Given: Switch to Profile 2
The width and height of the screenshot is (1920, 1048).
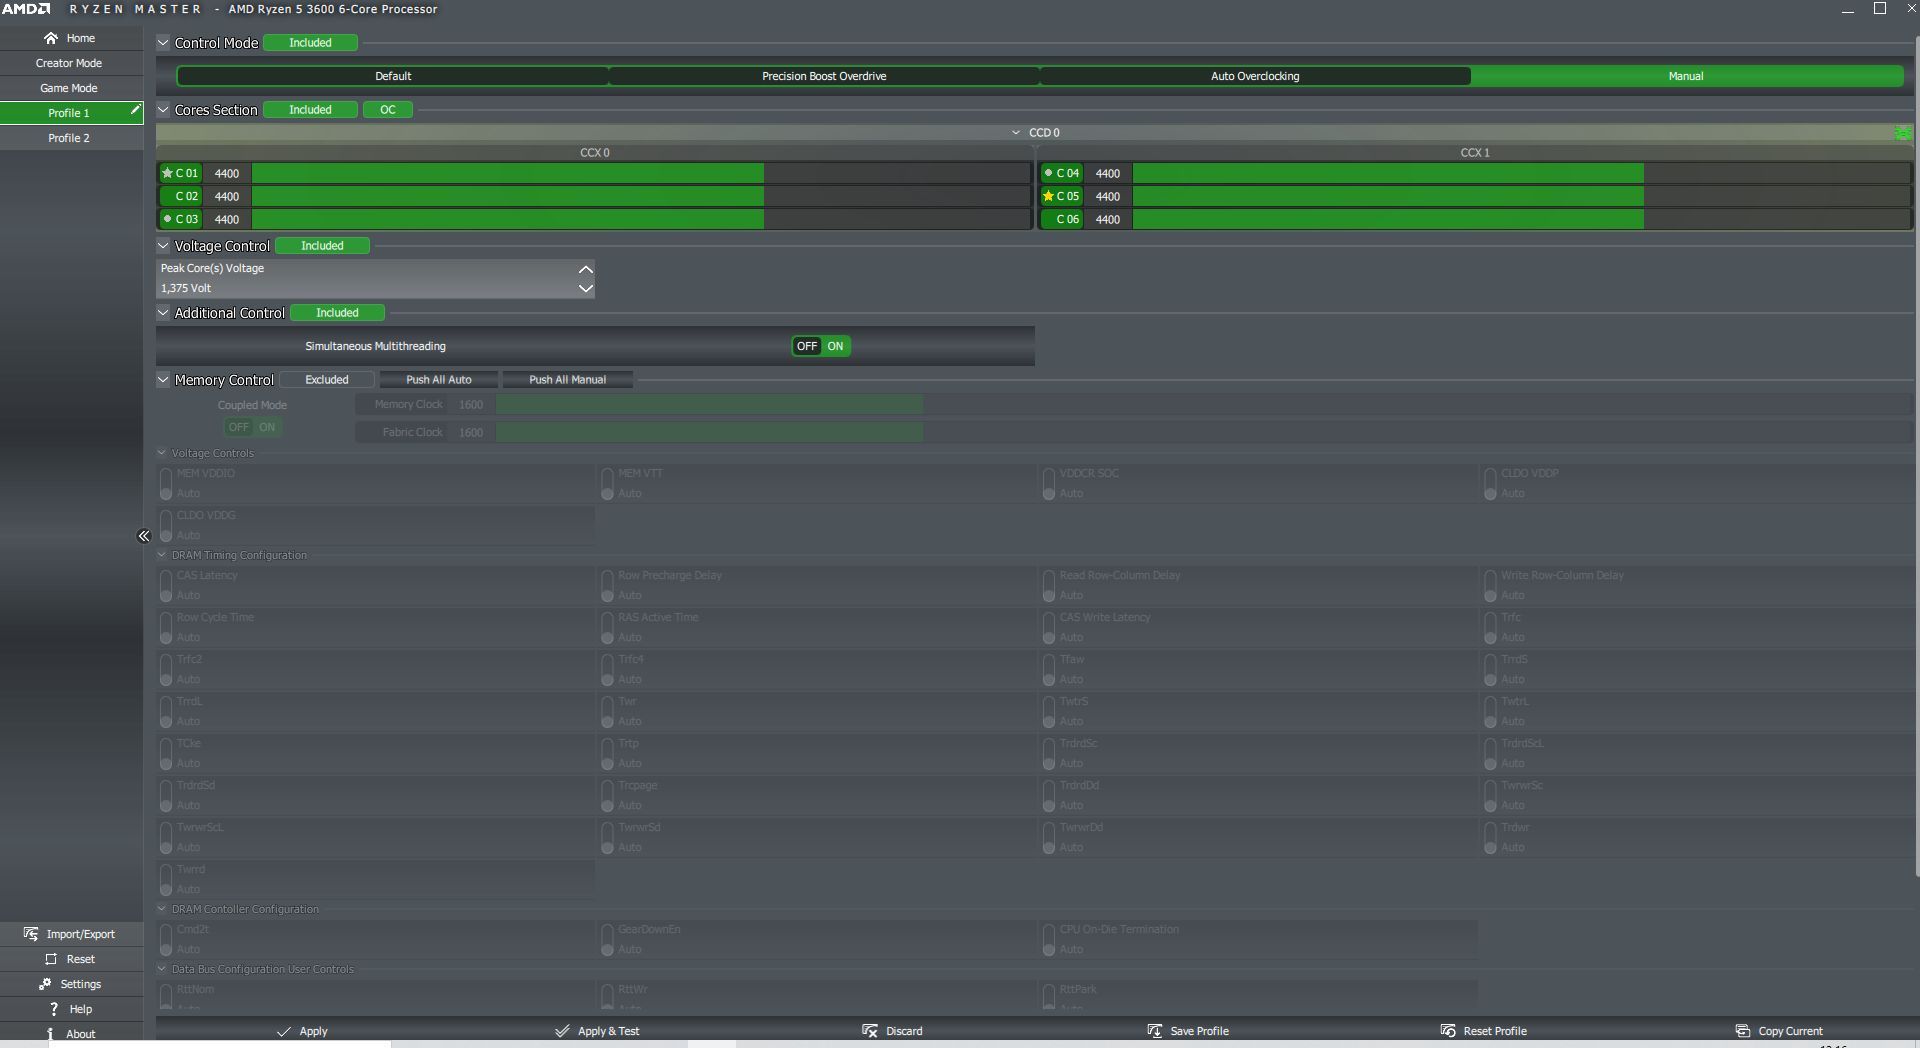Looking at the screenshot, I should 70,138.
